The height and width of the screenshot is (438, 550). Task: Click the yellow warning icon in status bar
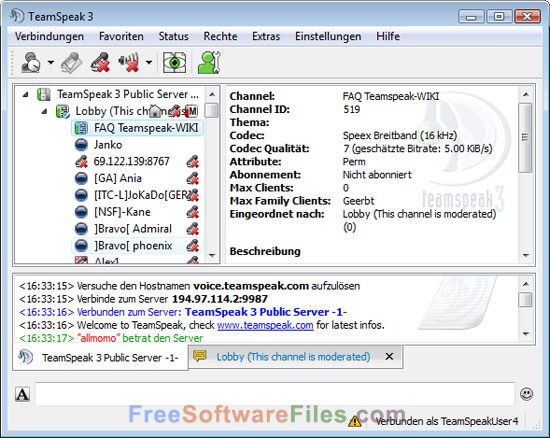tap(355, 421)
